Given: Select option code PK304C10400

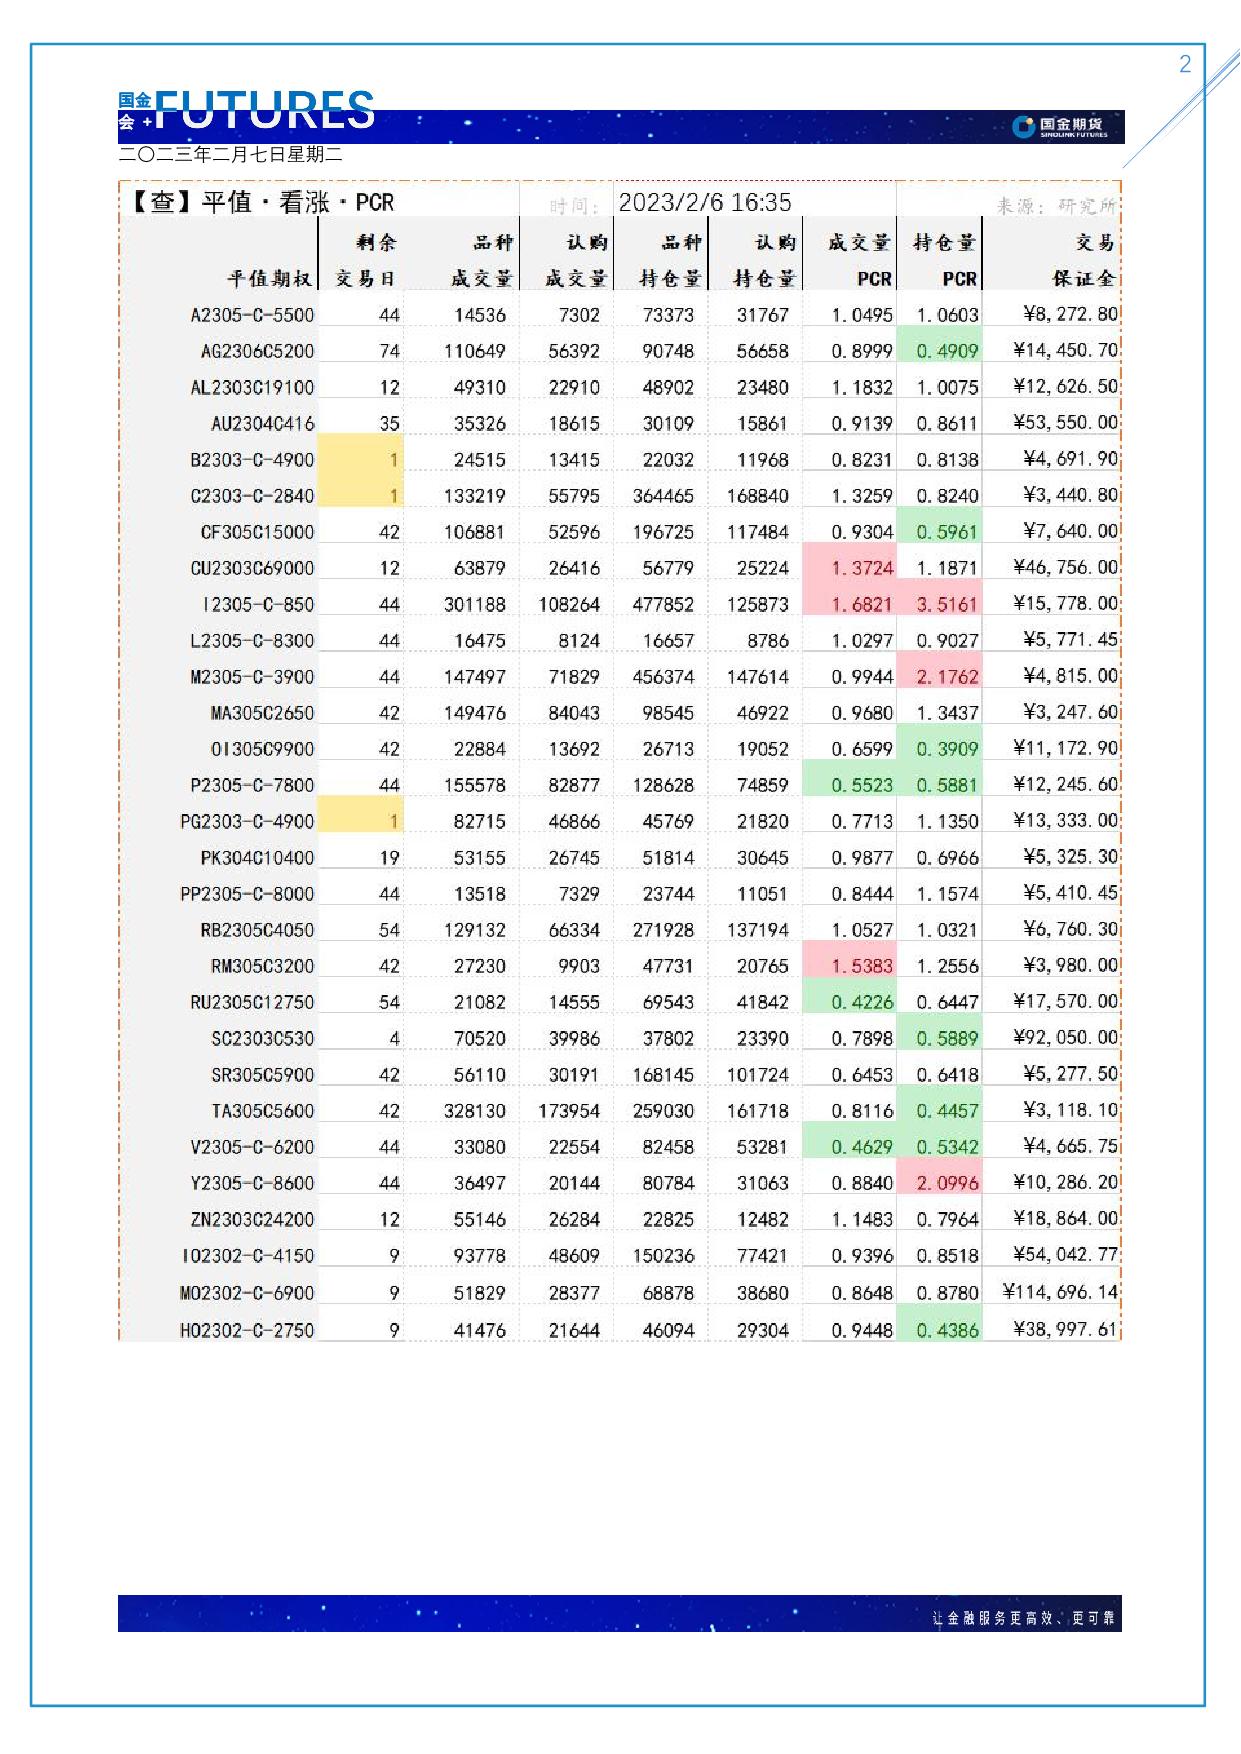Looking at the screenshot, I should click(x=257, y=858).
